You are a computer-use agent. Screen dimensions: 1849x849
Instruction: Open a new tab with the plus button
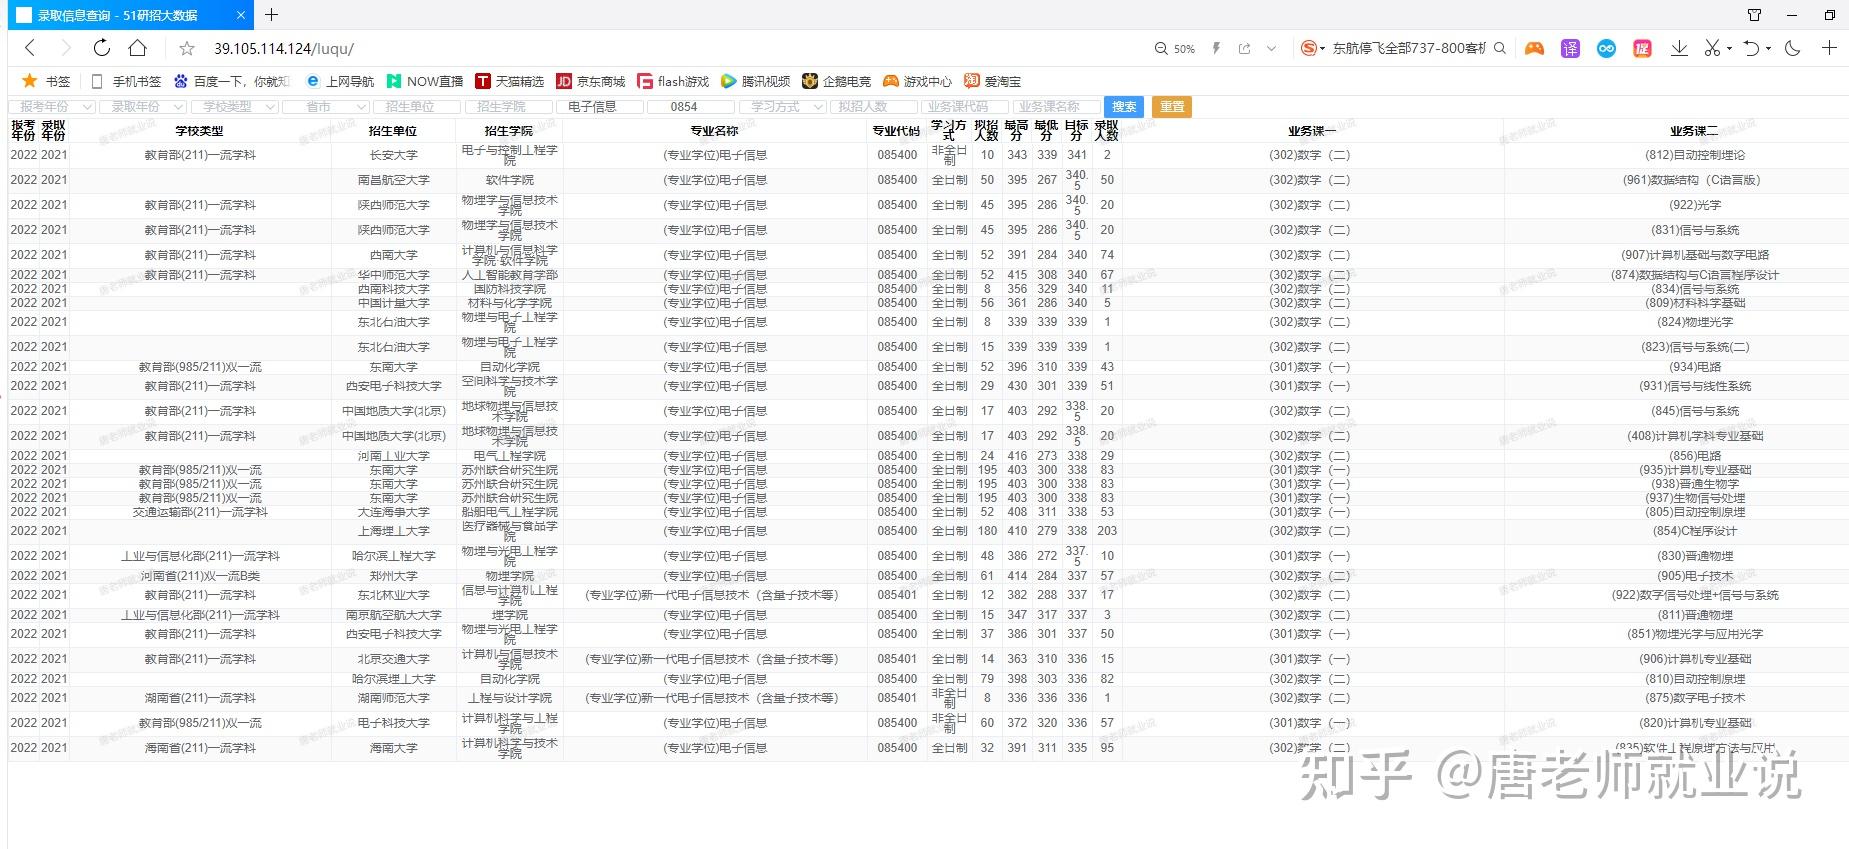pyautogui.click(x=272, y=15)
